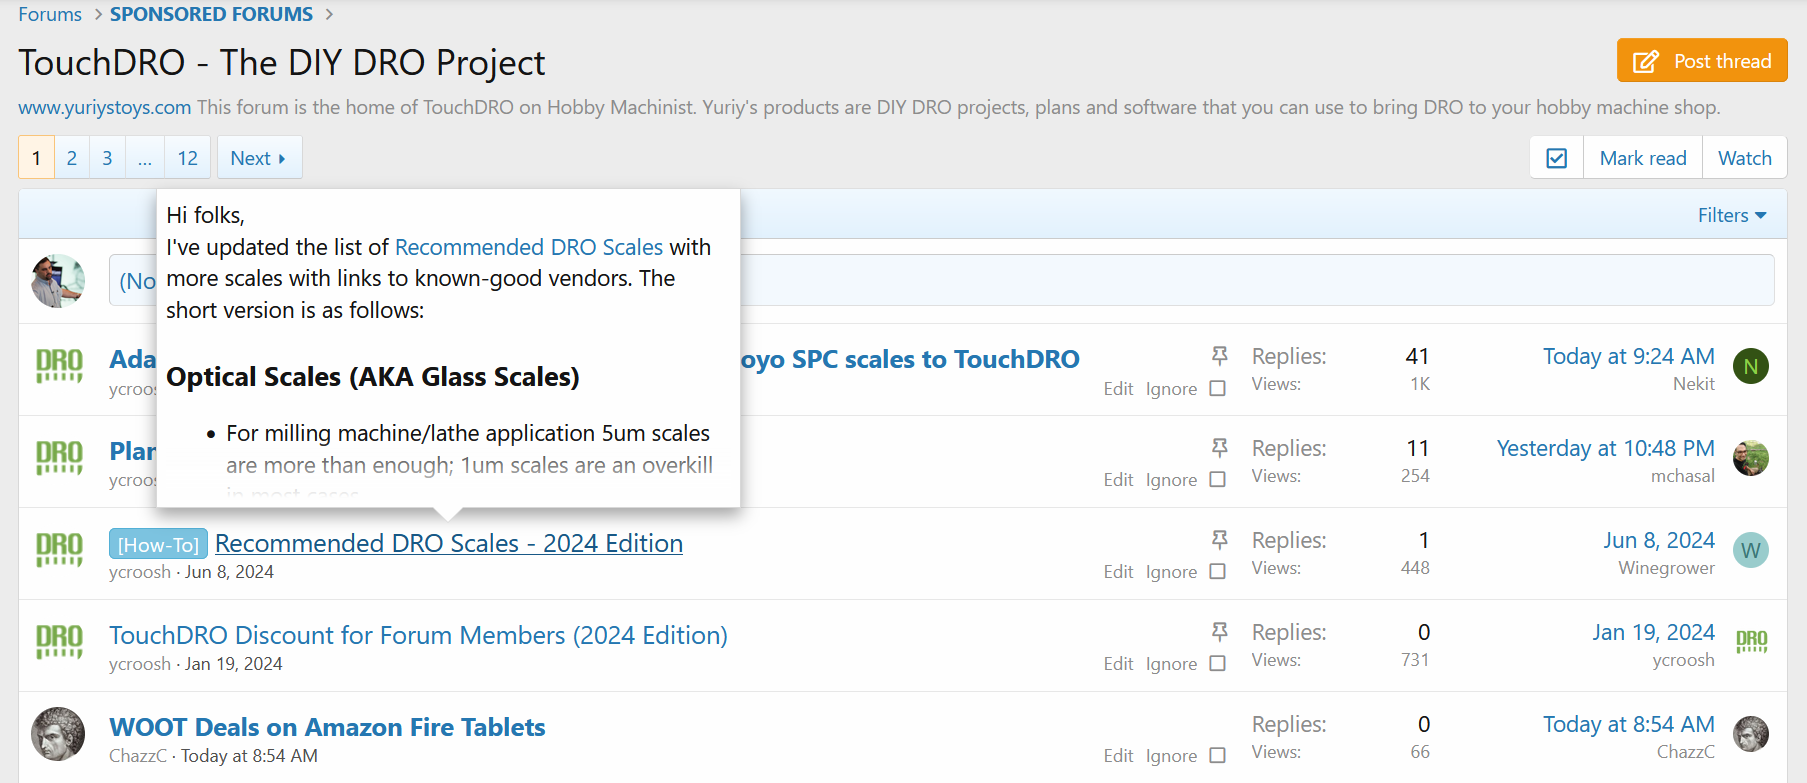Open latest post Today at 9:24 AM
This screenshot has width=1807, height=783.
click(1628, 356)
